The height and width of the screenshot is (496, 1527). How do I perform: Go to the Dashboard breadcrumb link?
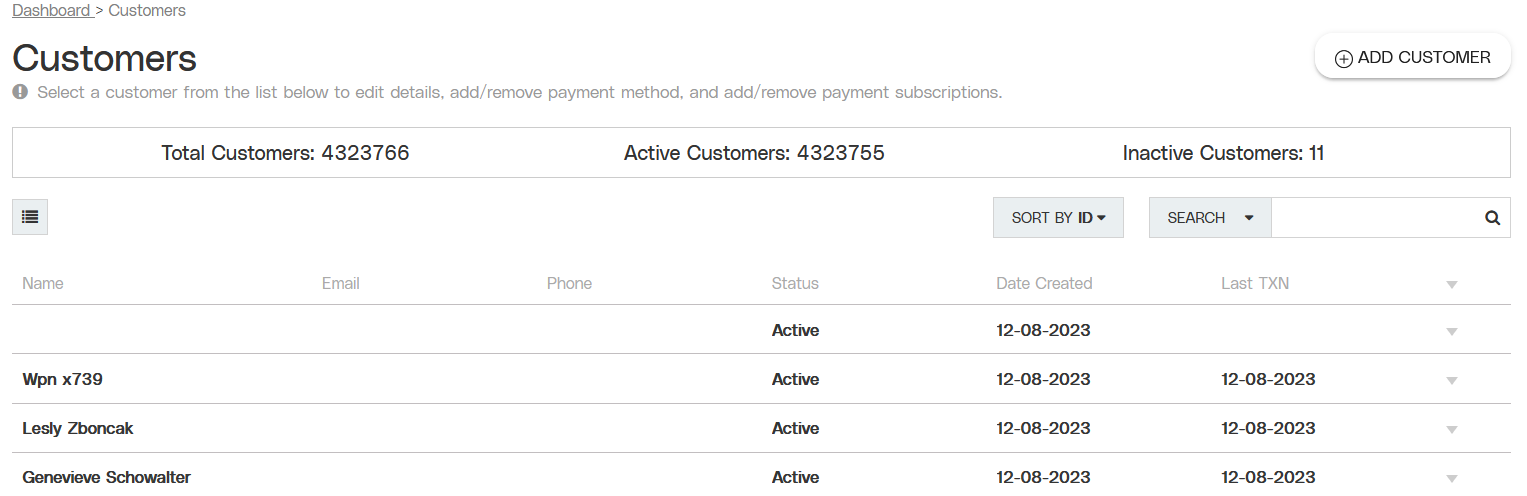[51, 11]
